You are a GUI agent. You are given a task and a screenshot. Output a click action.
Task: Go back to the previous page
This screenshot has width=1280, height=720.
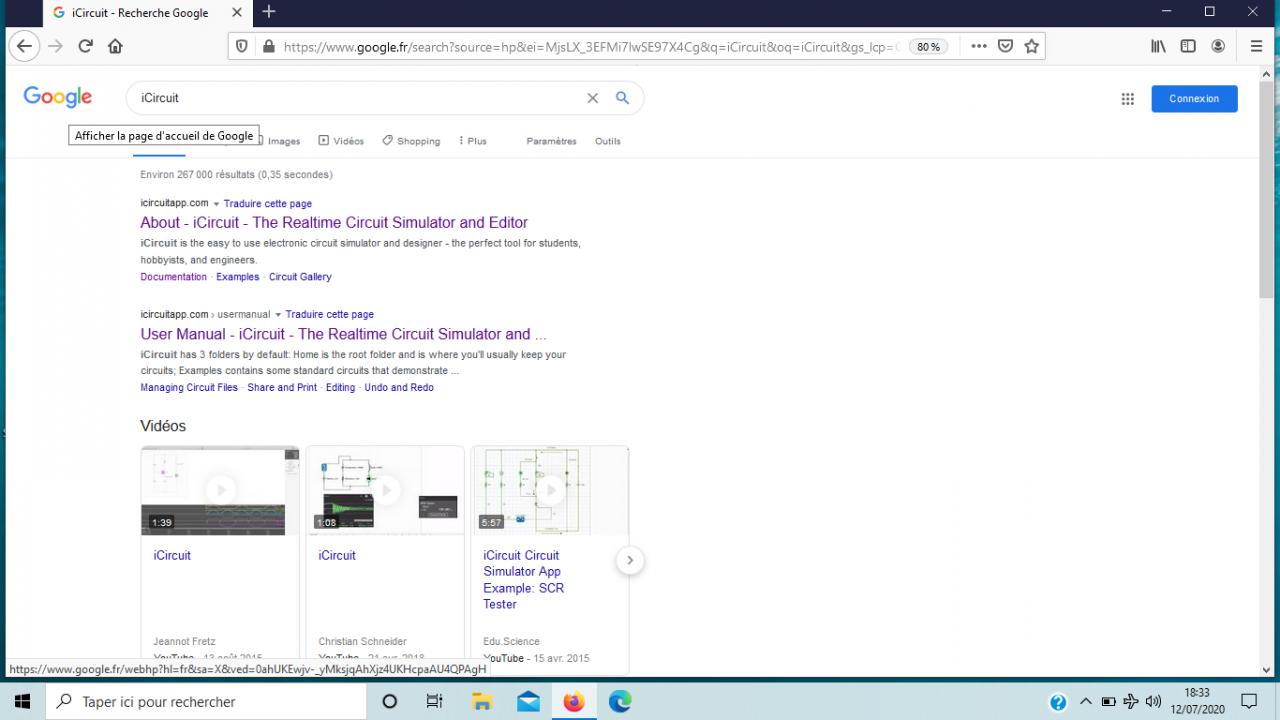coord(24,46)
